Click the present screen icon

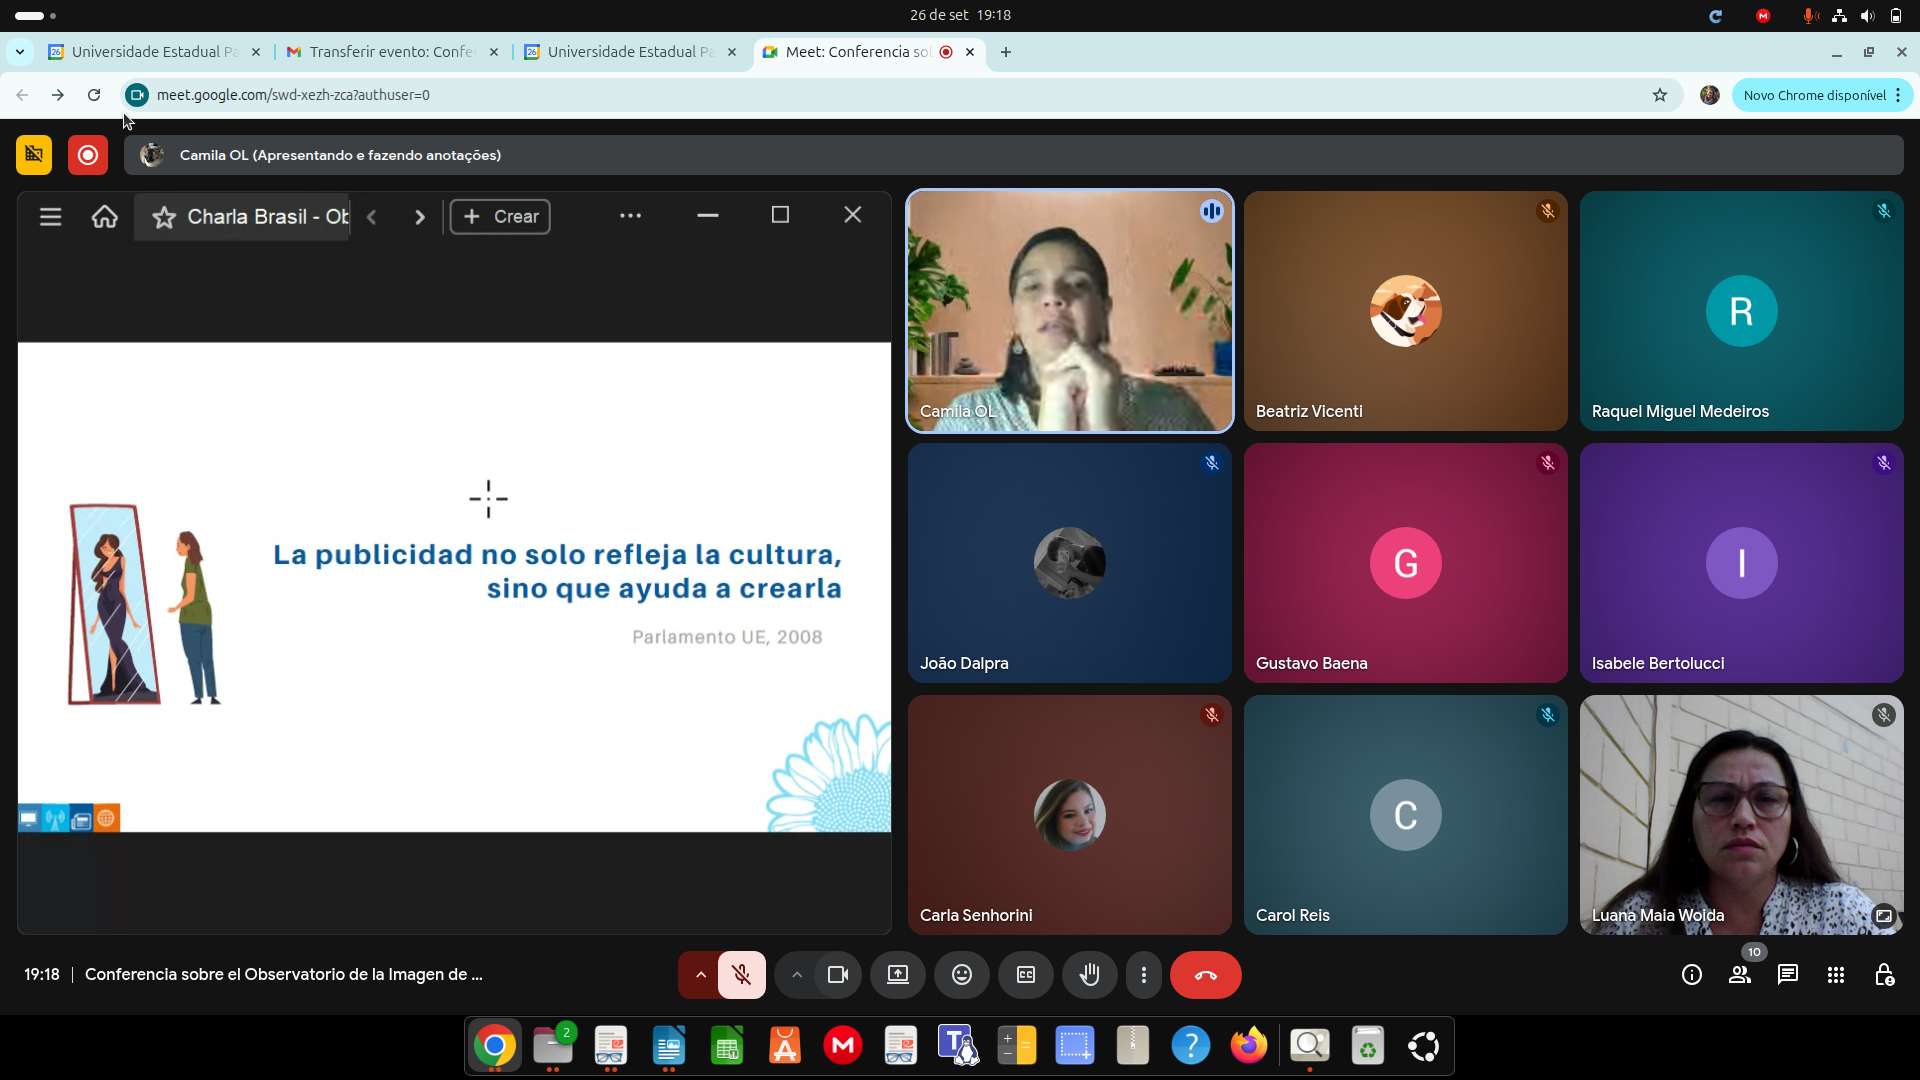pyautogui.click(x=897, y=975)
